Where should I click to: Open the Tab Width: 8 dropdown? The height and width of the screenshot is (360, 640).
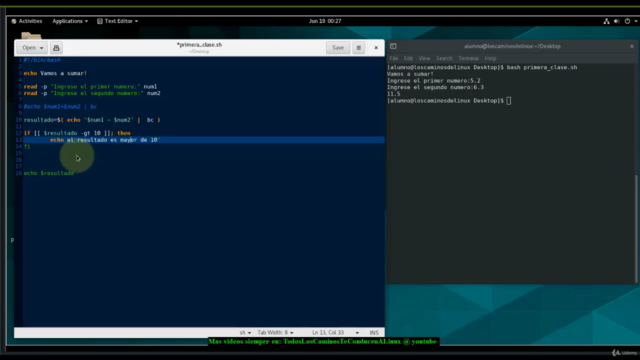click(275, 333)
